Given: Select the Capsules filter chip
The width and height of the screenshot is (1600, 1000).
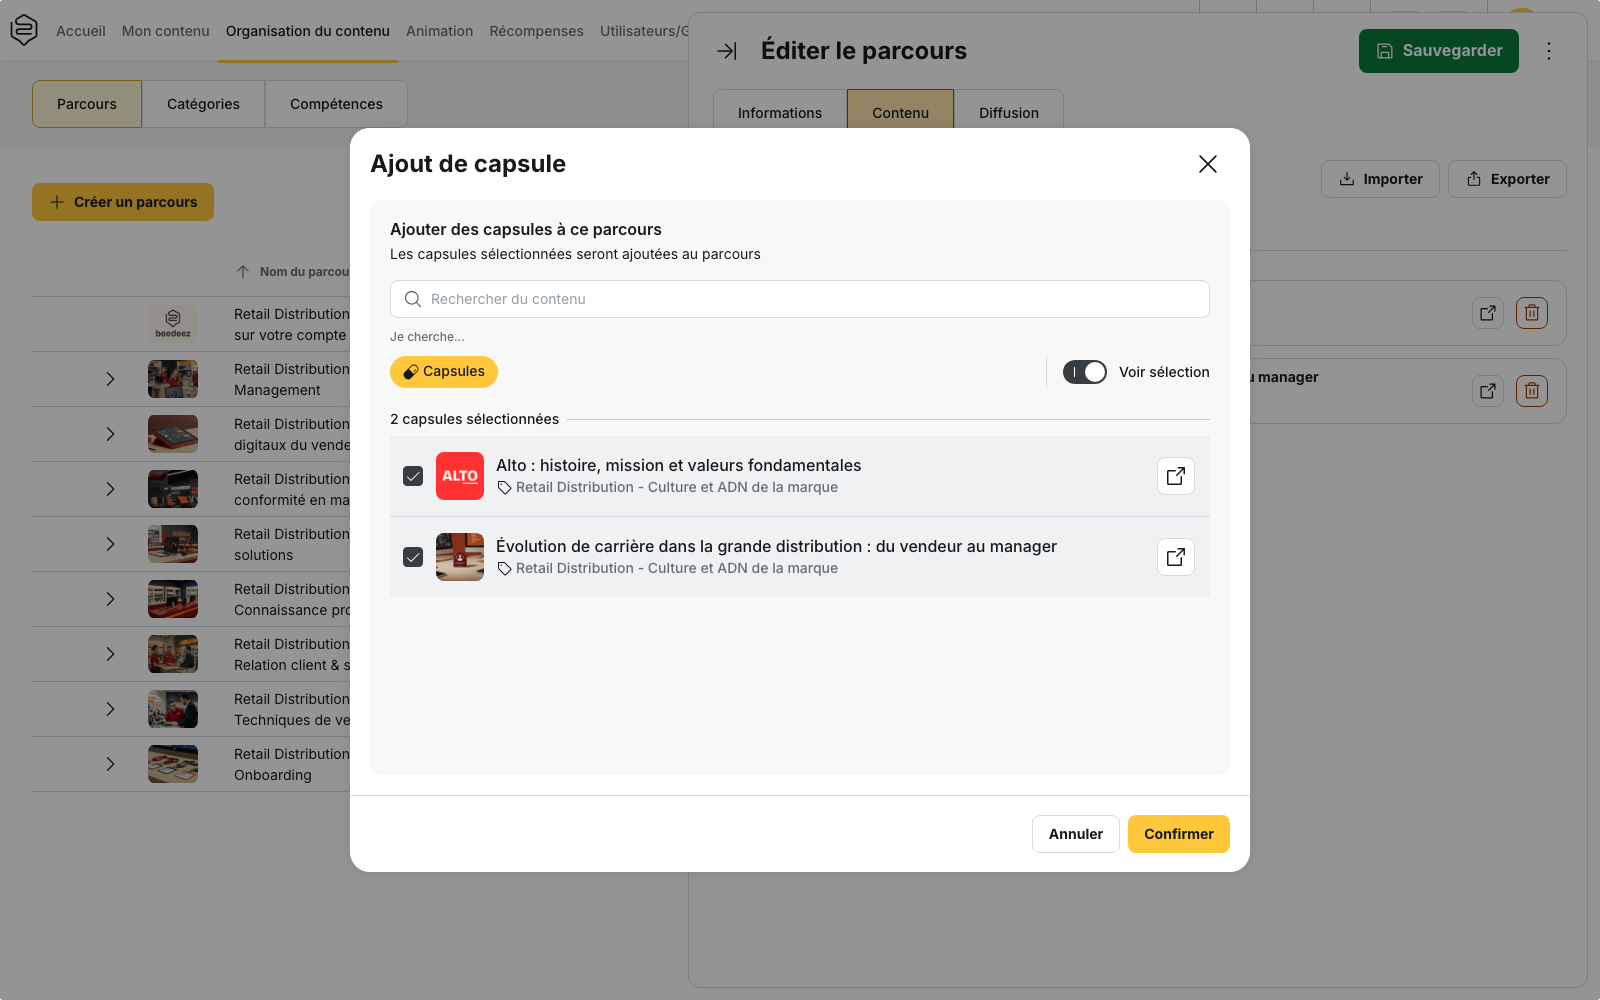Looking at the screenshot, I should (x=444, y=372).
